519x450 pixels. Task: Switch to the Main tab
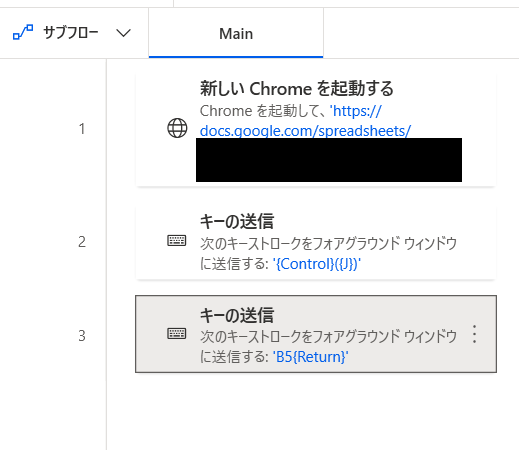236,33
